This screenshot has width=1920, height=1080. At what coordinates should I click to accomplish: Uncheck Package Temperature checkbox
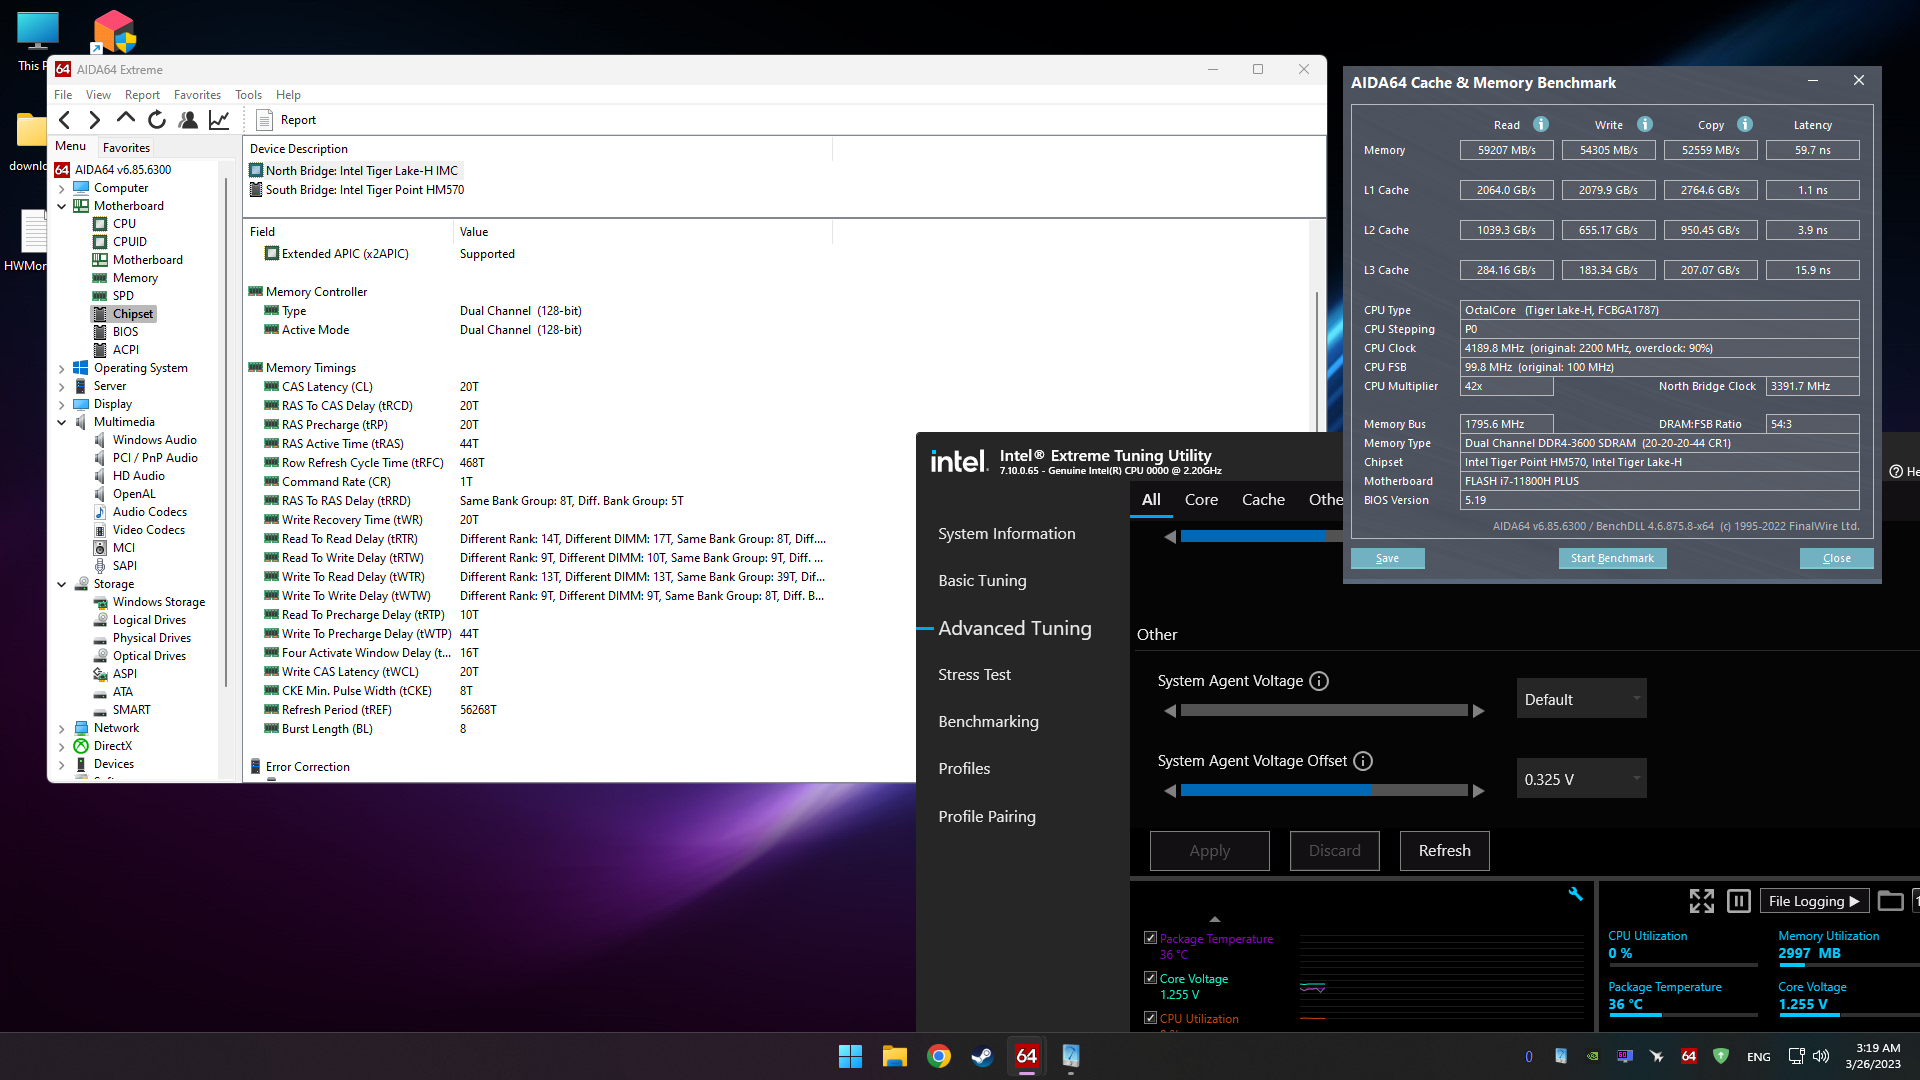click(1150, 938)
